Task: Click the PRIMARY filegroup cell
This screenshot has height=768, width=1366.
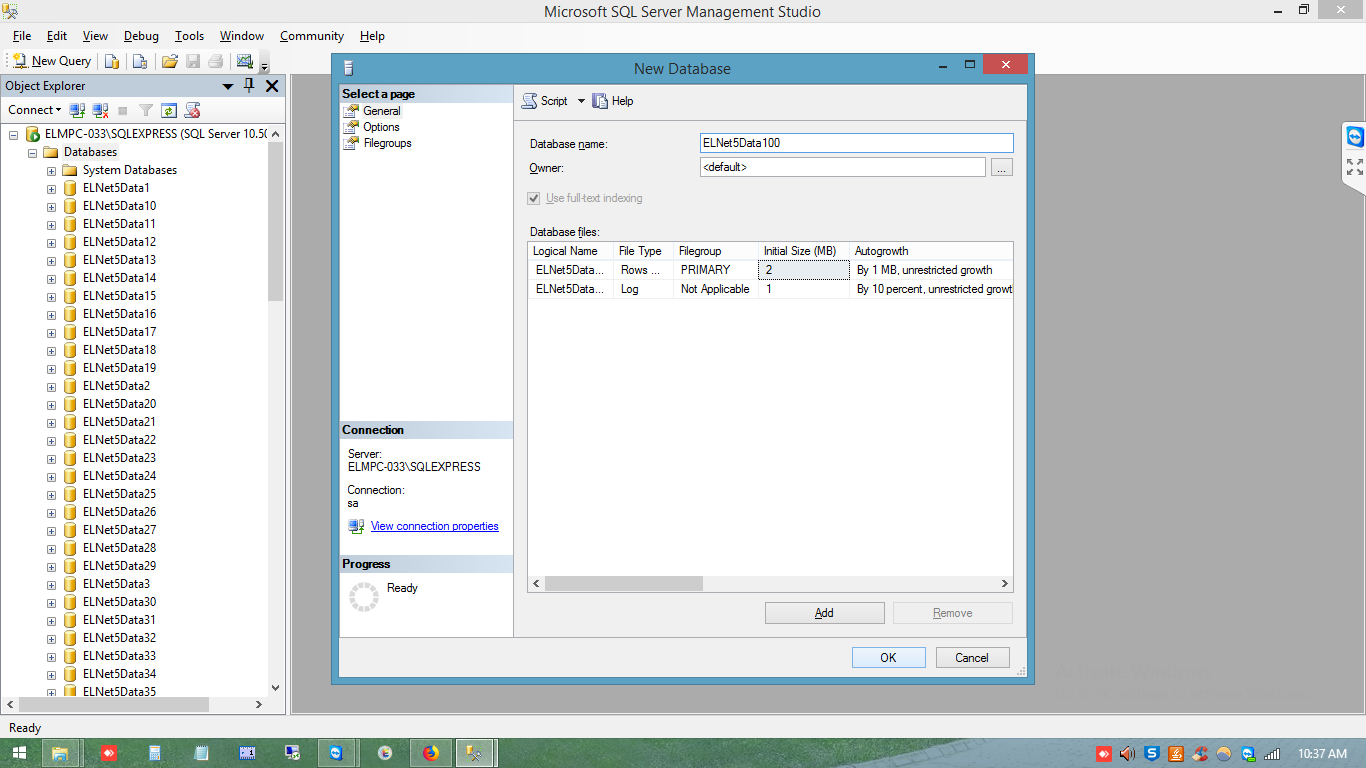Action: click(715, 270)
